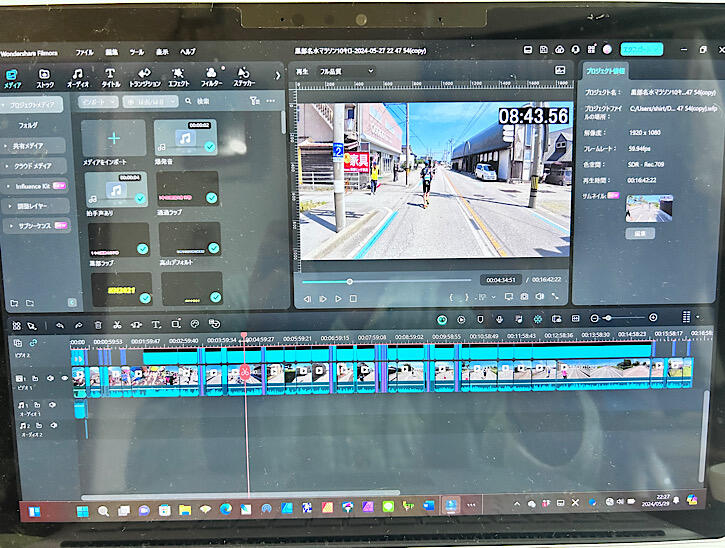Click the snapshot camera icon under preview
The width and height of the screenshot is (725, 548).
(x=524, y=297)
